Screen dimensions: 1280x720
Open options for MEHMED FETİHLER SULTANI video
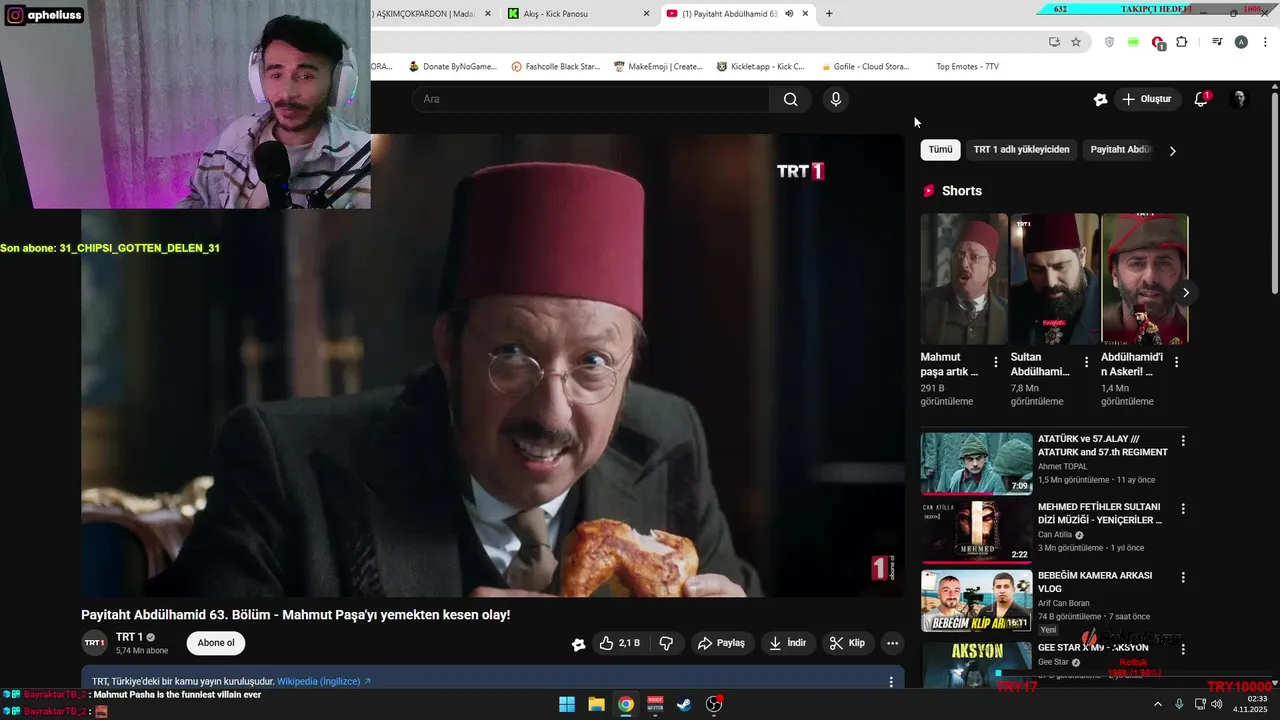(1183, 509)
